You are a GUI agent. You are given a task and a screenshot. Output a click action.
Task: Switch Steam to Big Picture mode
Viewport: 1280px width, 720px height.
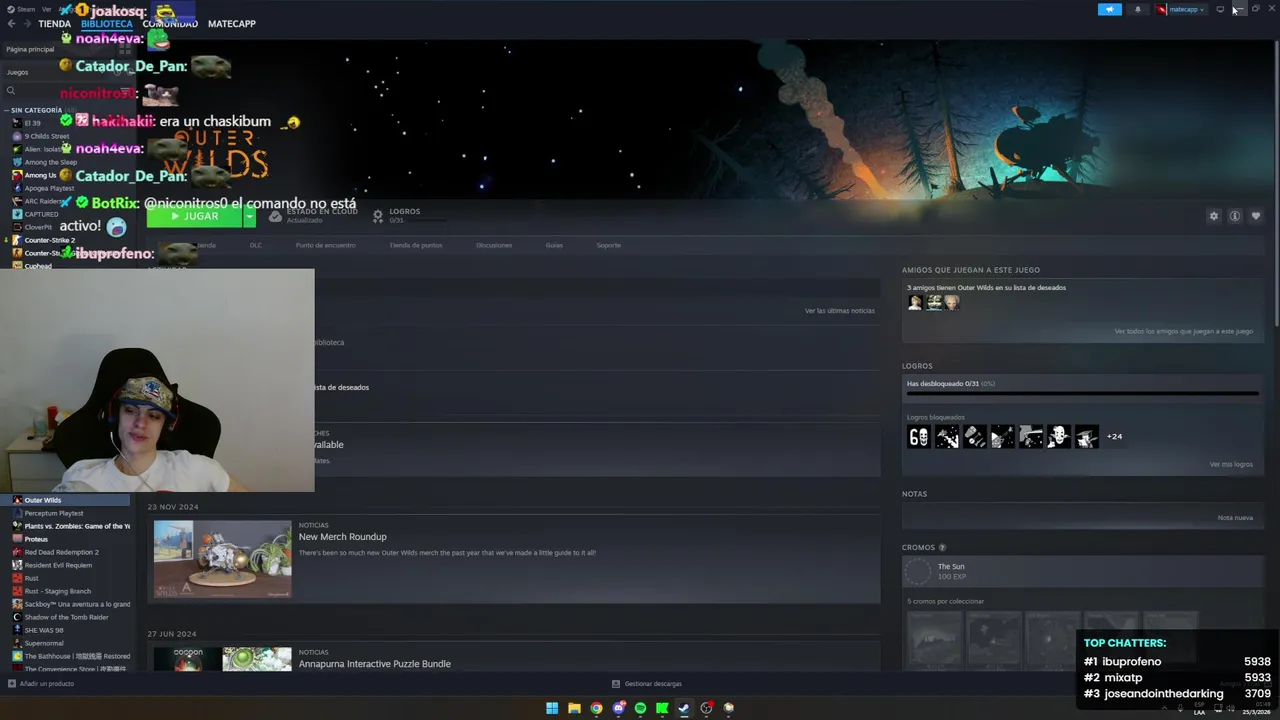[1220, 9]
